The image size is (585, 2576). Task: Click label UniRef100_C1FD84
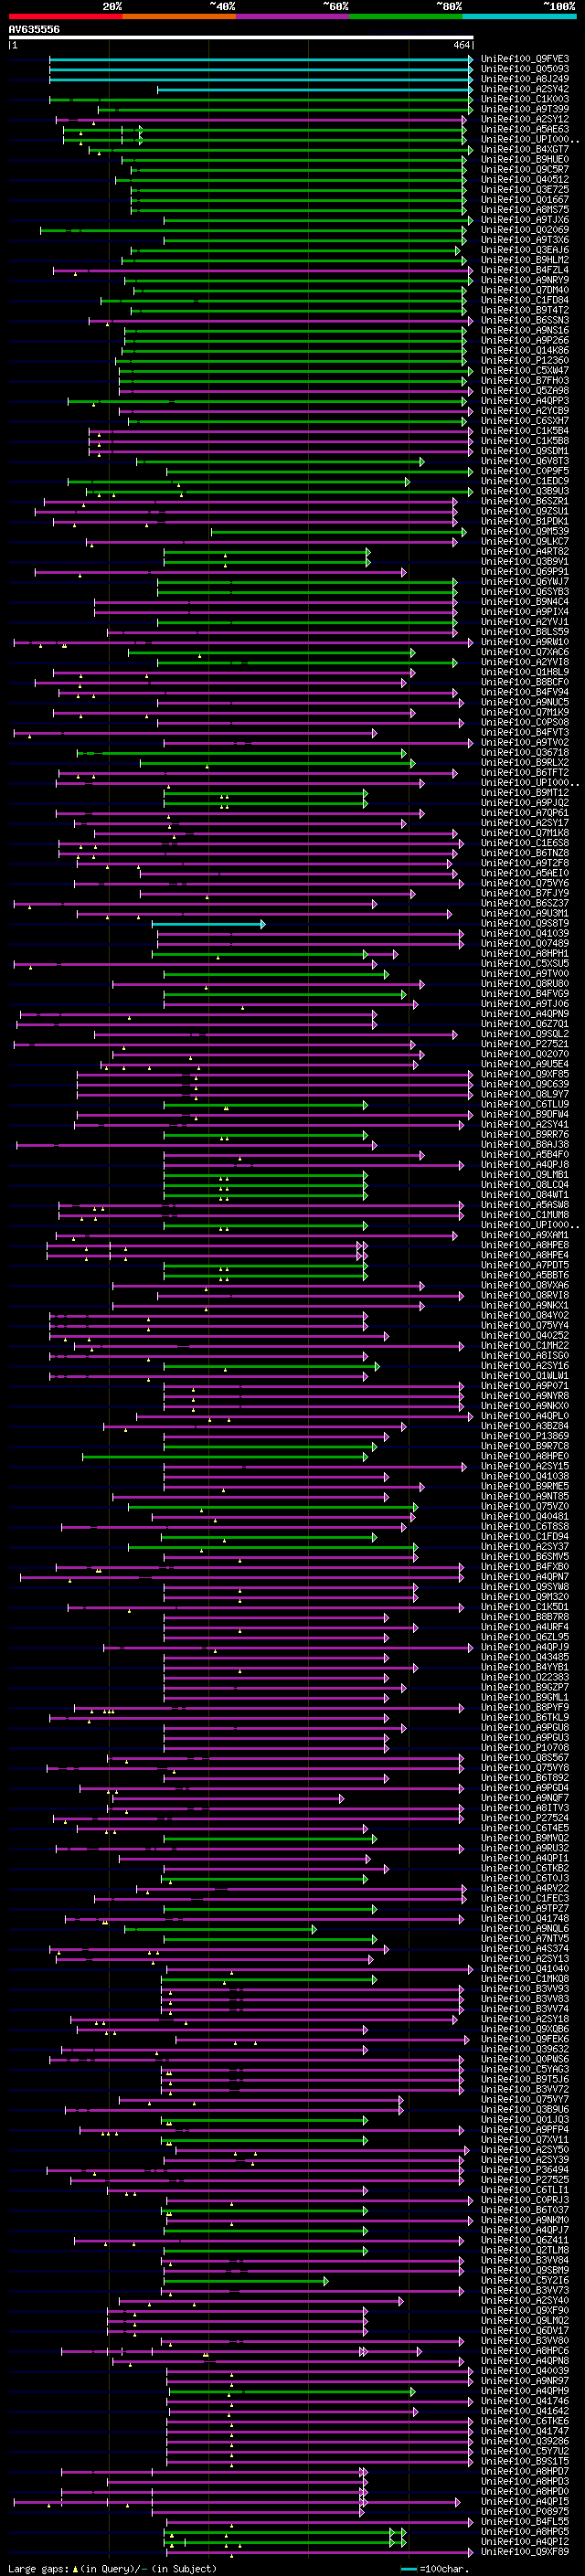click(525, 300)
